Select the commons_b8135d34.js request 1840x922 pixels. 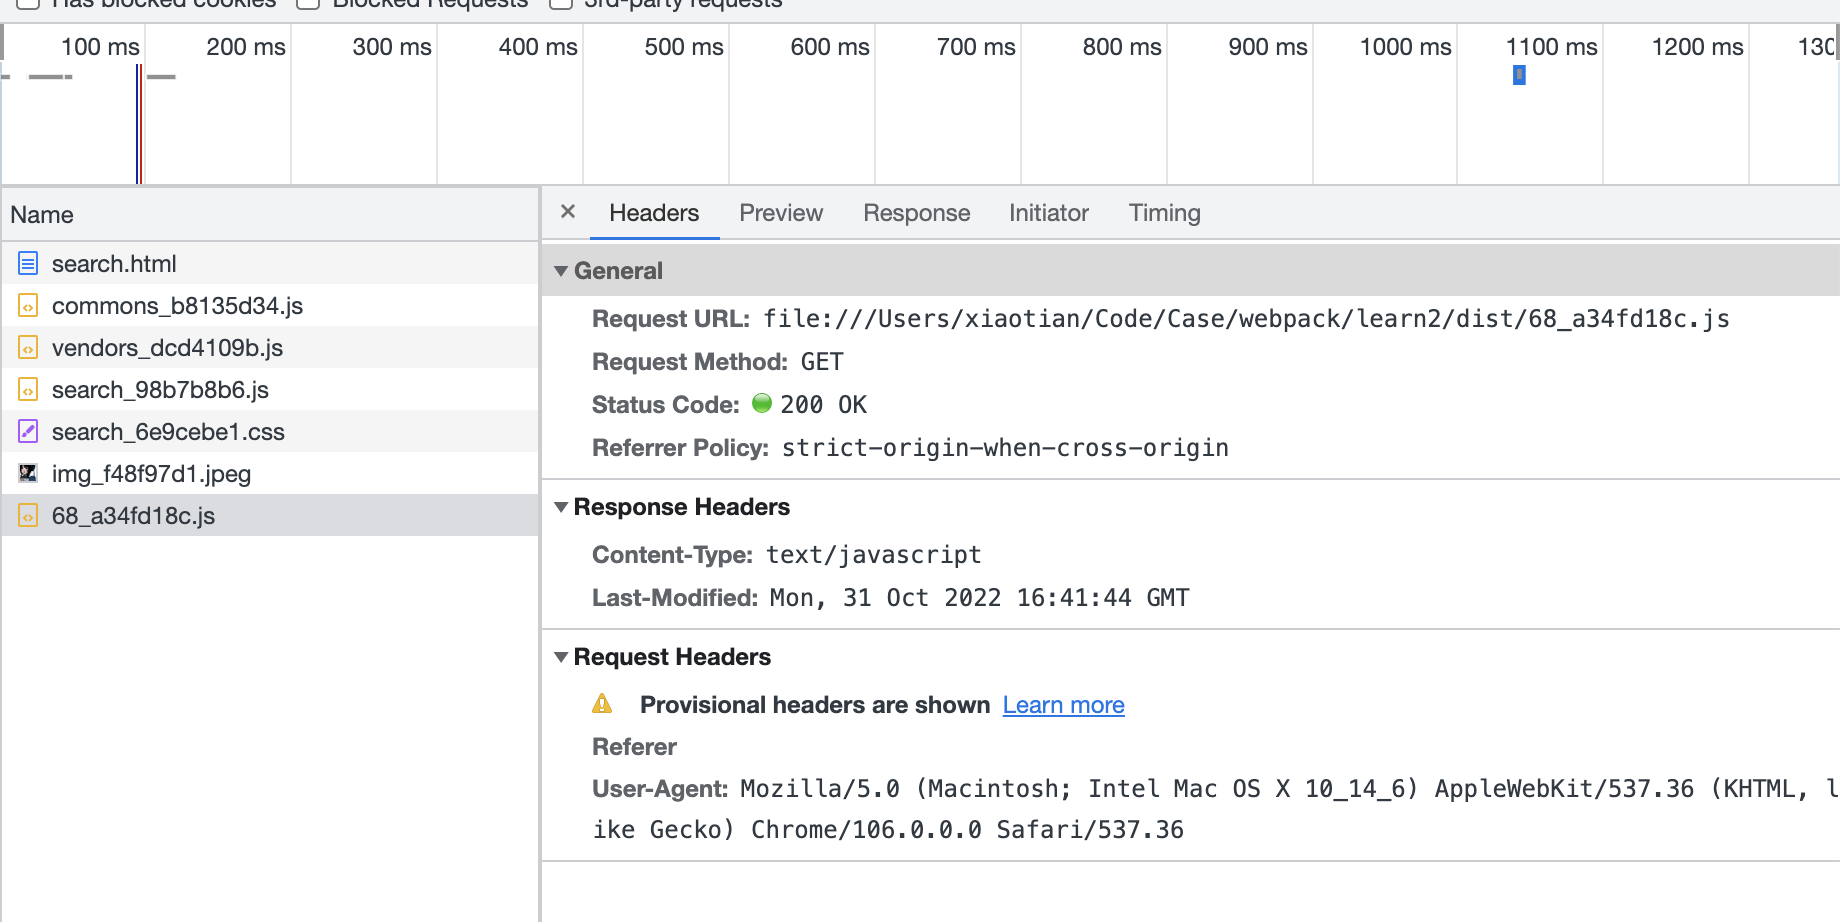[270, 306]
